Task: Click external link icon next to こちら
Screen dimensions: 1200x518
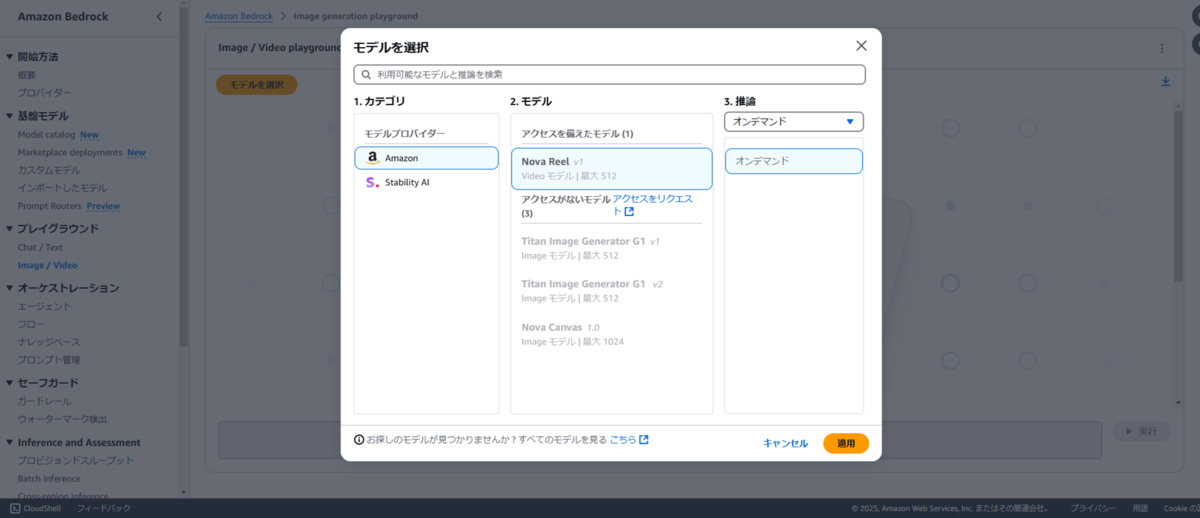Action: [x=644, y=439]
